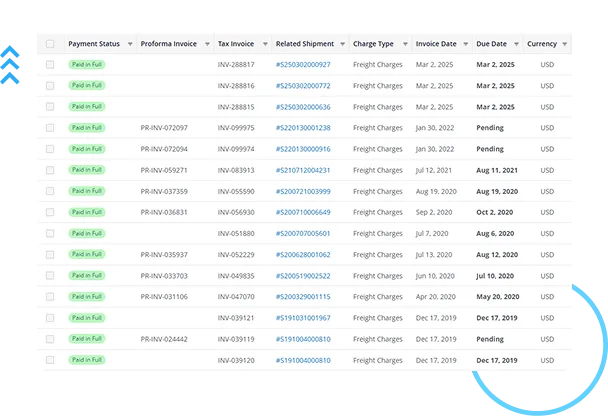
Task: Tick the checkbox on the INV-047070 row
Action: point(50,297)
